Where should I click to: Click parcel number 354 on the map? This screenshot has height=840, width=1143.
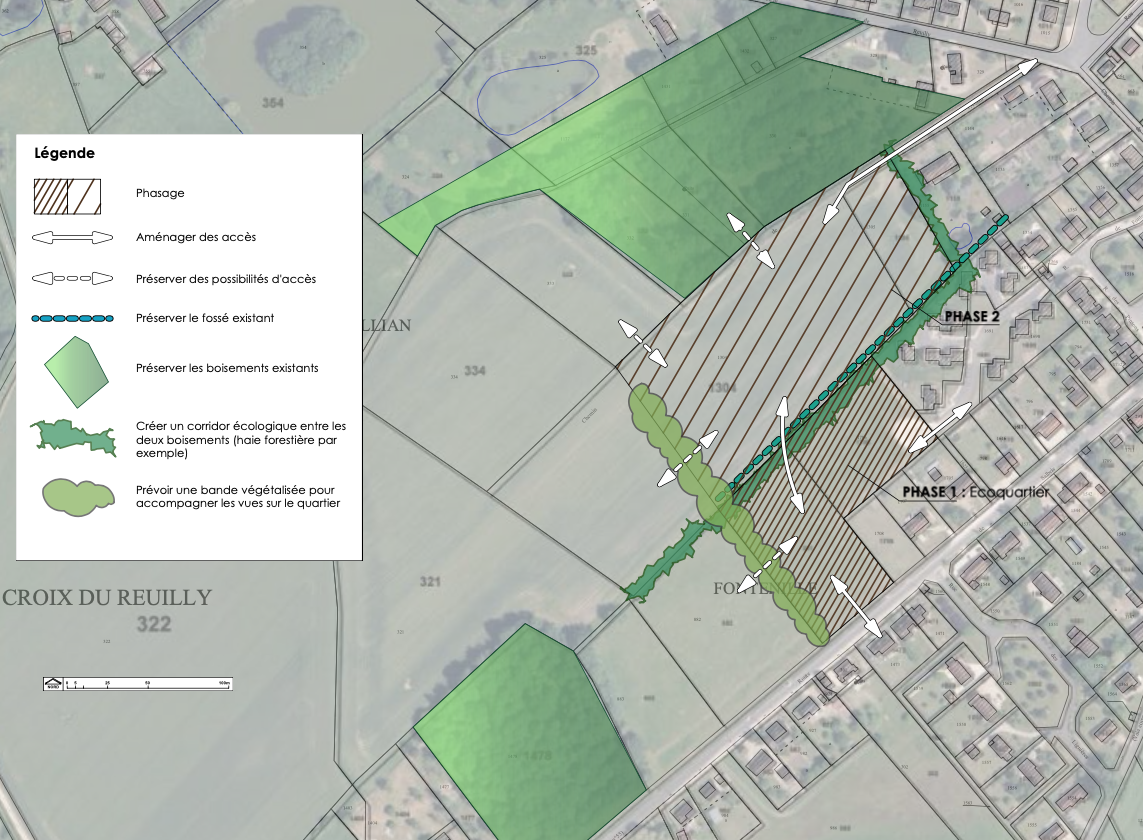pos(272,103)
